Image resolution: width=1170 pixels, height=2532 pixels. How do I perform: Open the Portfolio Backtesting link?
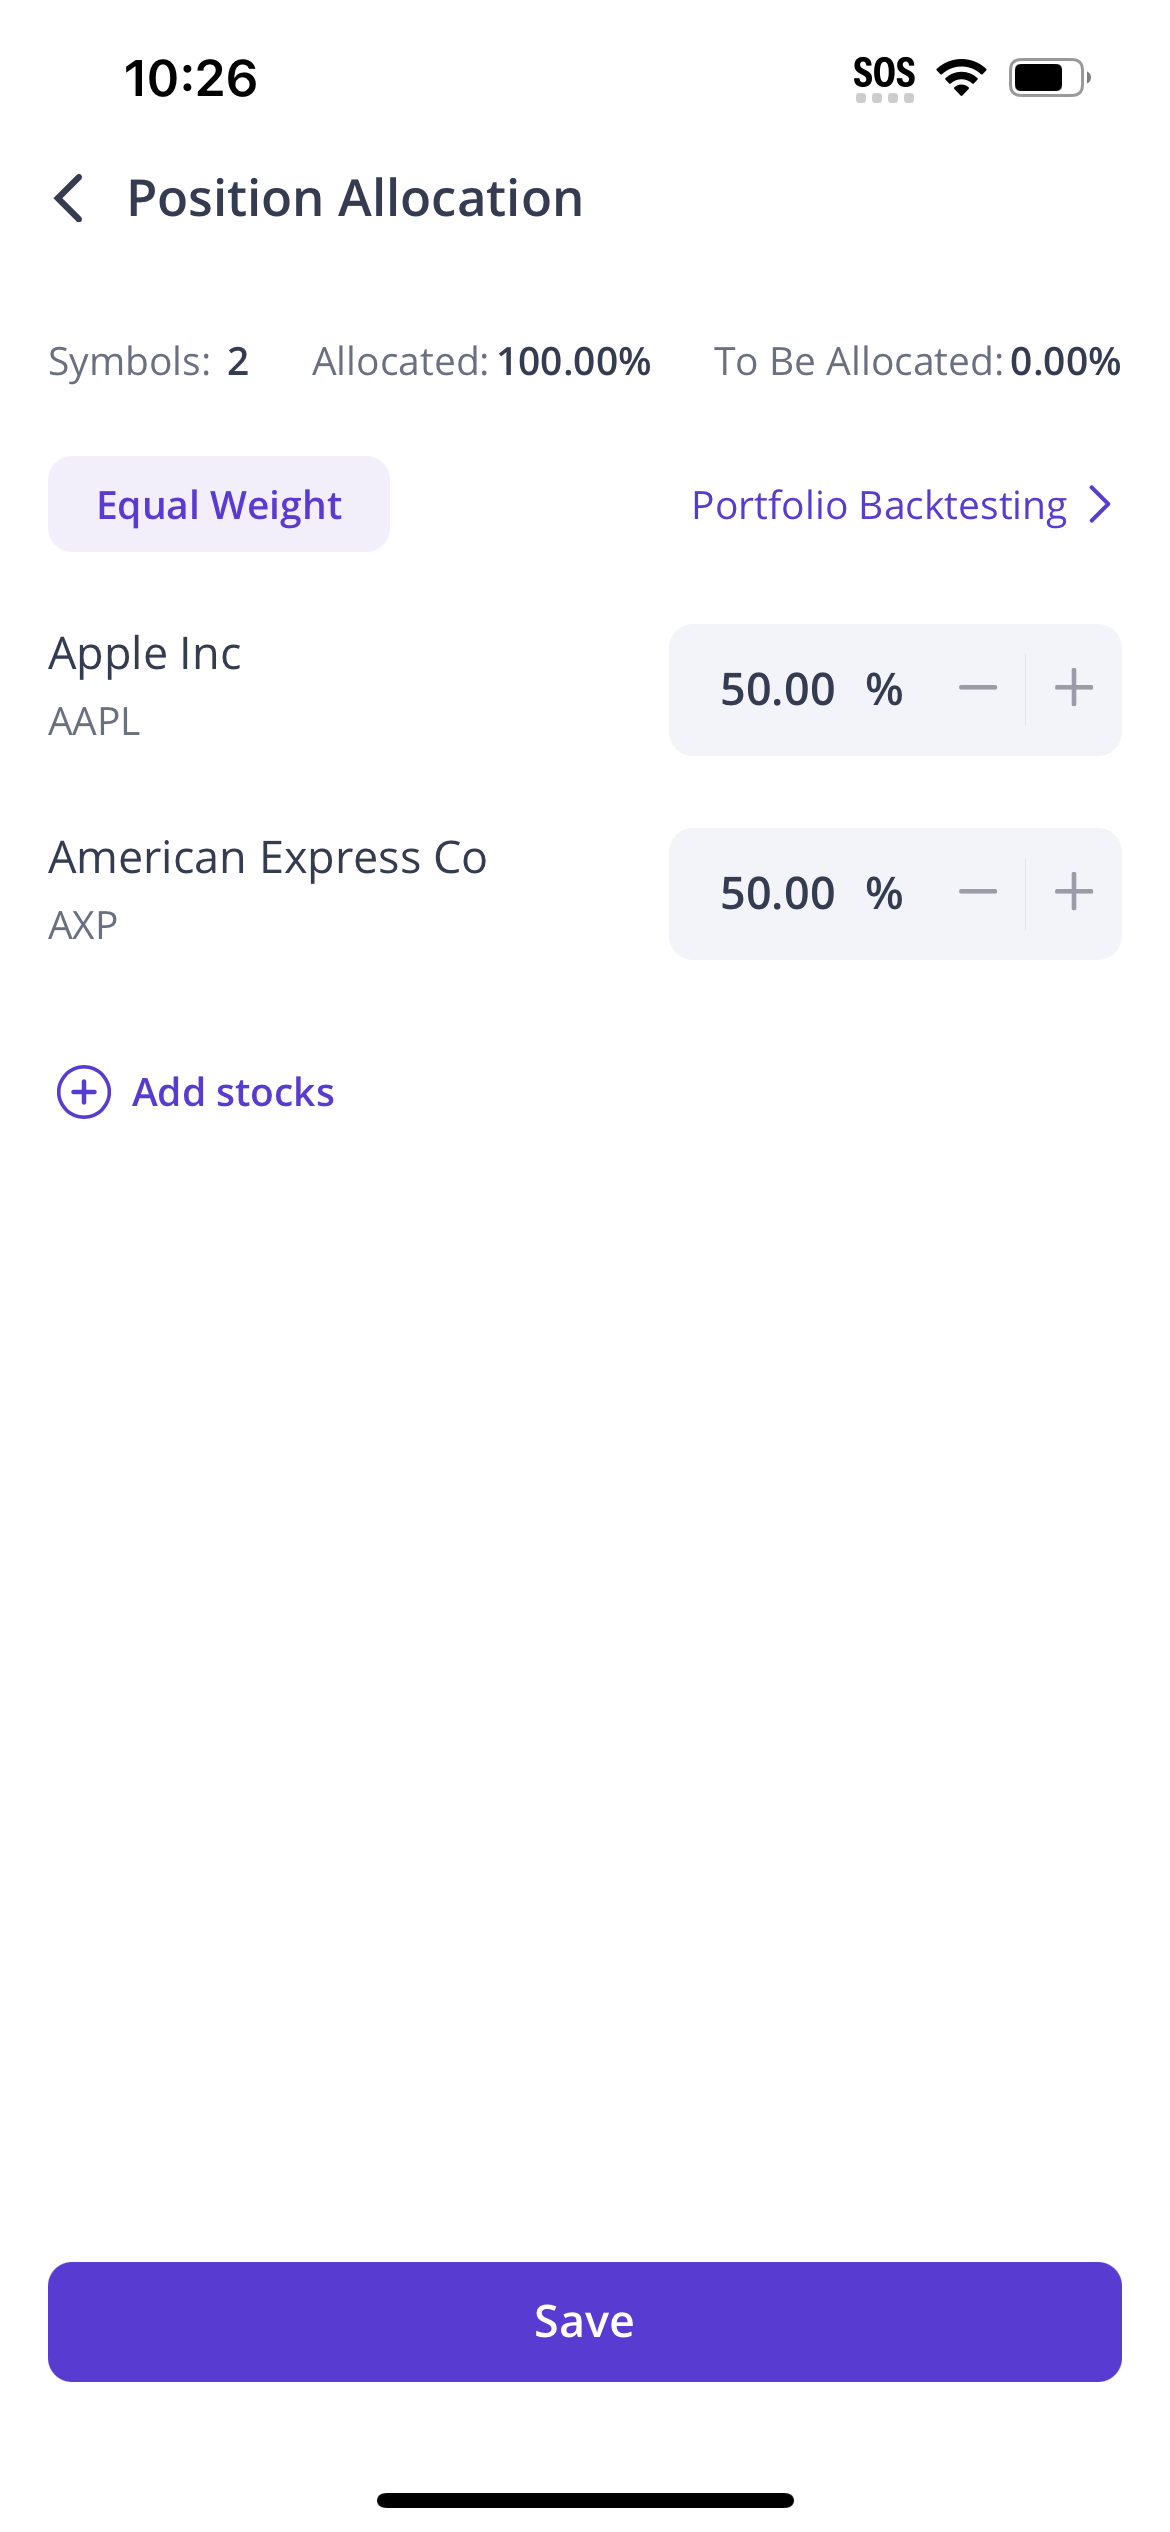pos(879,505)
